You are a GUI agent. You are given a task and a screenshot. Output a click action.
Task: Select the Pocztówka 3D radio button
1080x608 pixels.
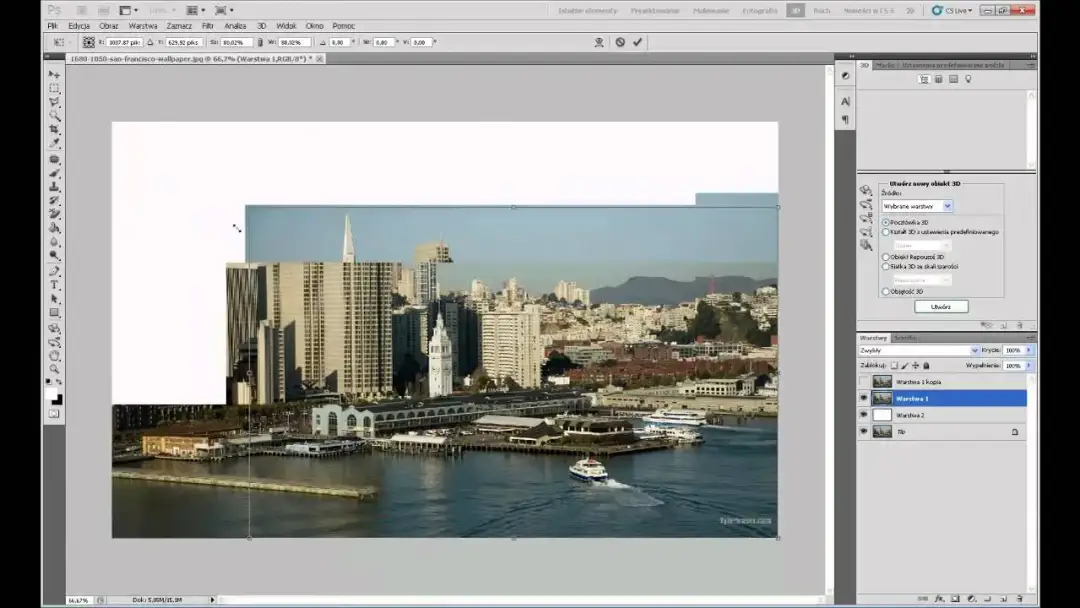click(885, 222)
